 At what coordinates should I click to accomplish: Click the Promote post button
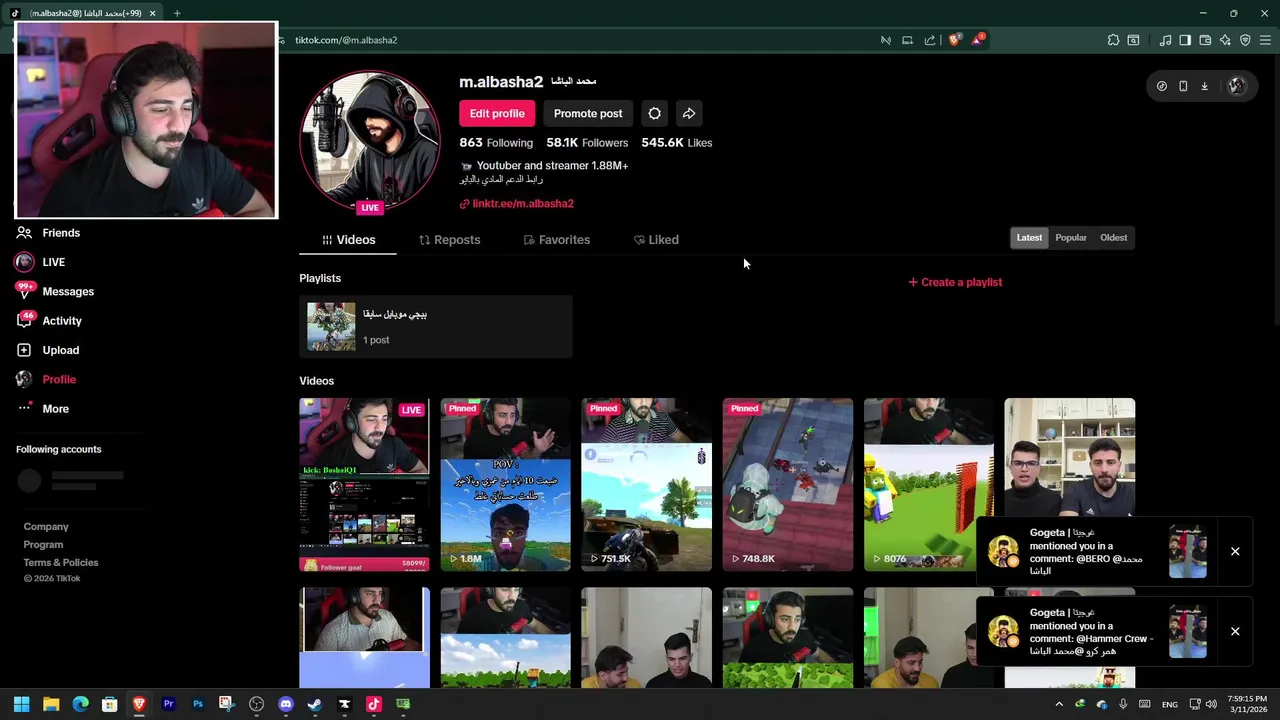pyautogui.click(x=588, y=113)
